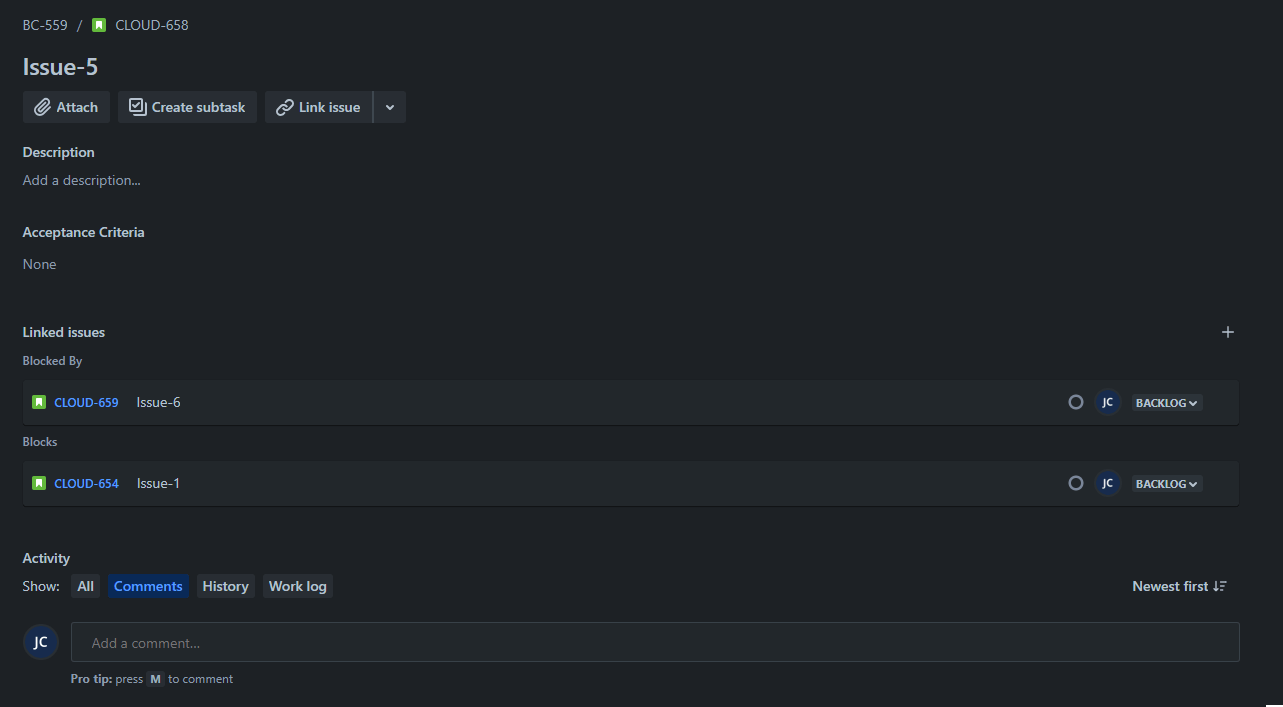Click the Link issue chain icon
This screenshot has height=707, width=1283.
pos(283,107)
